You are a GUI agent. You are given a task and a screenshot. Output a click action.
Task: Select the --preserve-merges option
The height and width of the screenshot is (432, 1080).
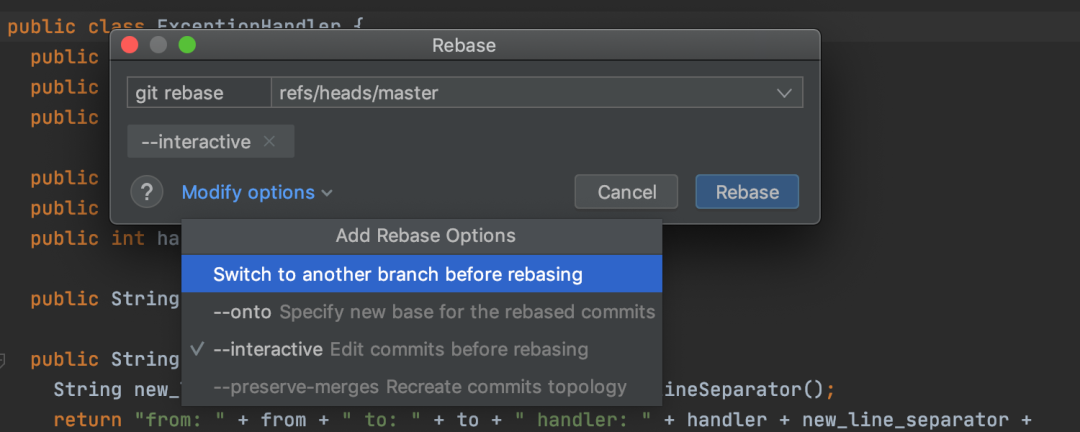(x=419, y=387)
